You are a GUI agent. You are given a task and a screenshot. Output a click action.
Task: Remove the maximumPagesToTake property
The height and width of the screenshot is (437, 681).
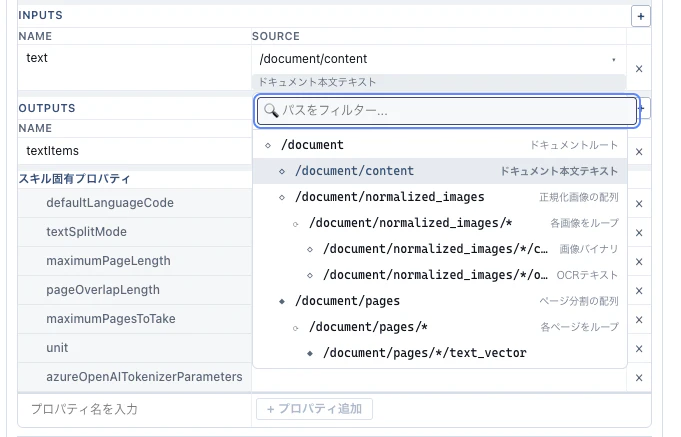[x=639, y=319]
